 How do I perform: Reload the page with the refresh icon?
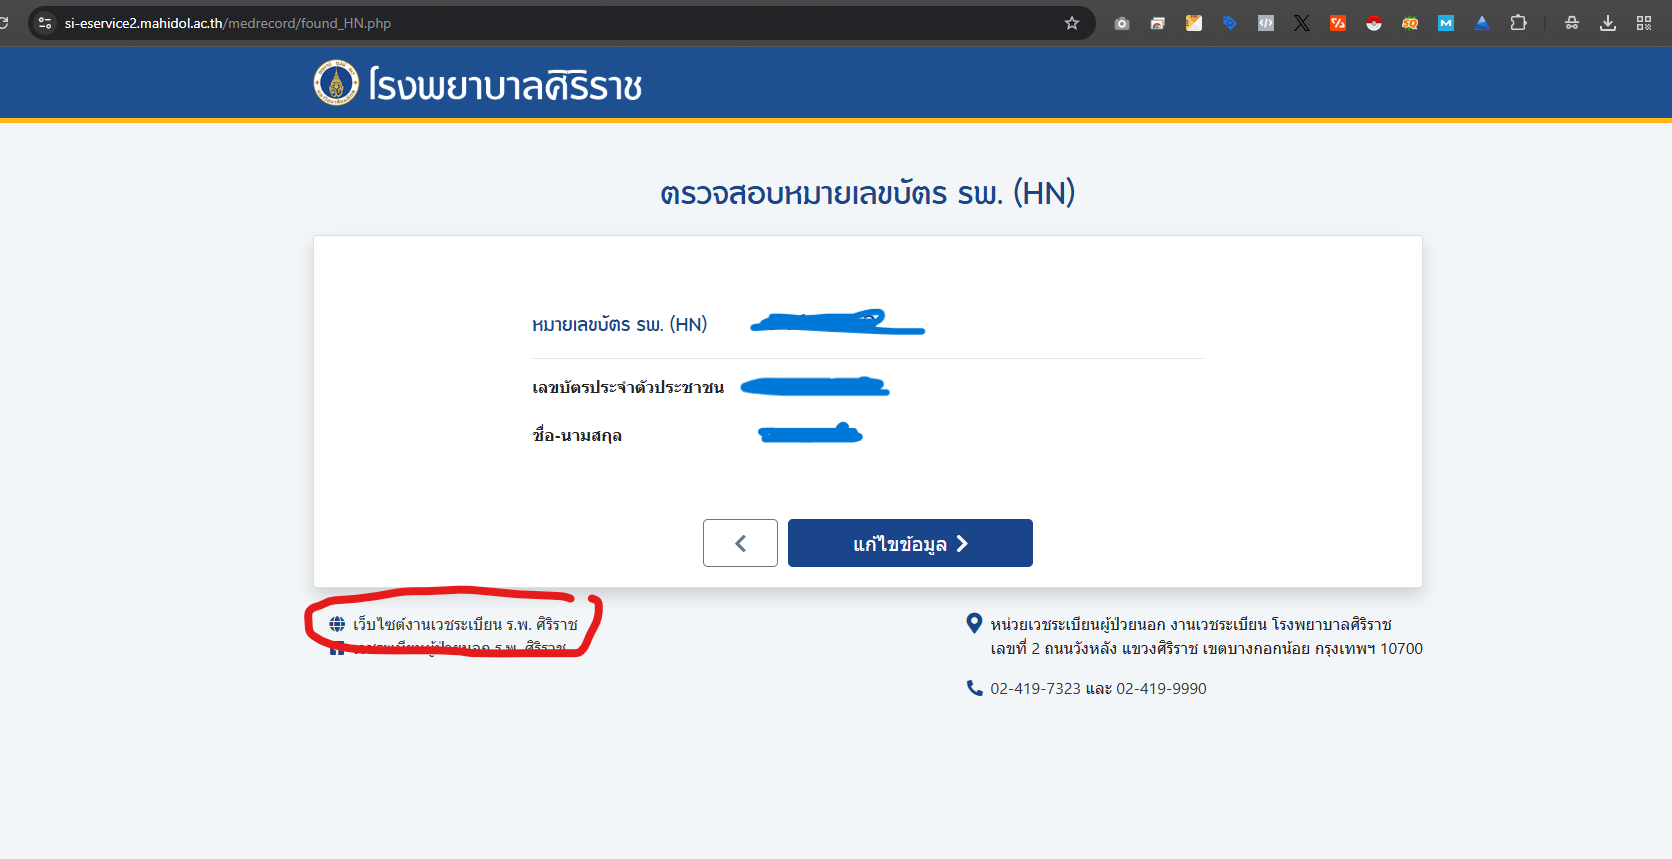point(4,22)
